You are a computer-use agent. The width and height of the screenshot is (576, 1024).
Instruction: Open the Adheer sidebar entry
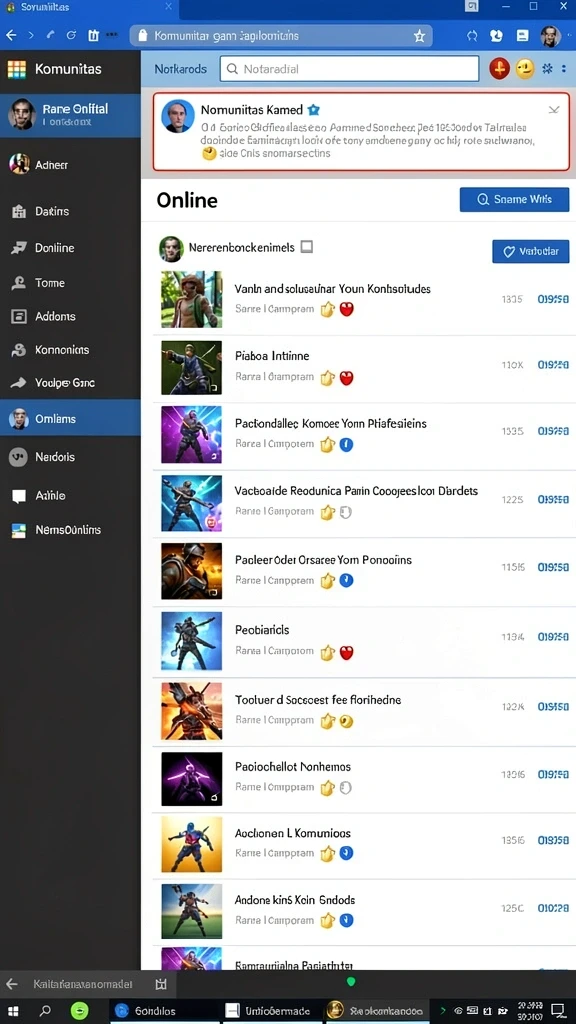click(70, 165)
